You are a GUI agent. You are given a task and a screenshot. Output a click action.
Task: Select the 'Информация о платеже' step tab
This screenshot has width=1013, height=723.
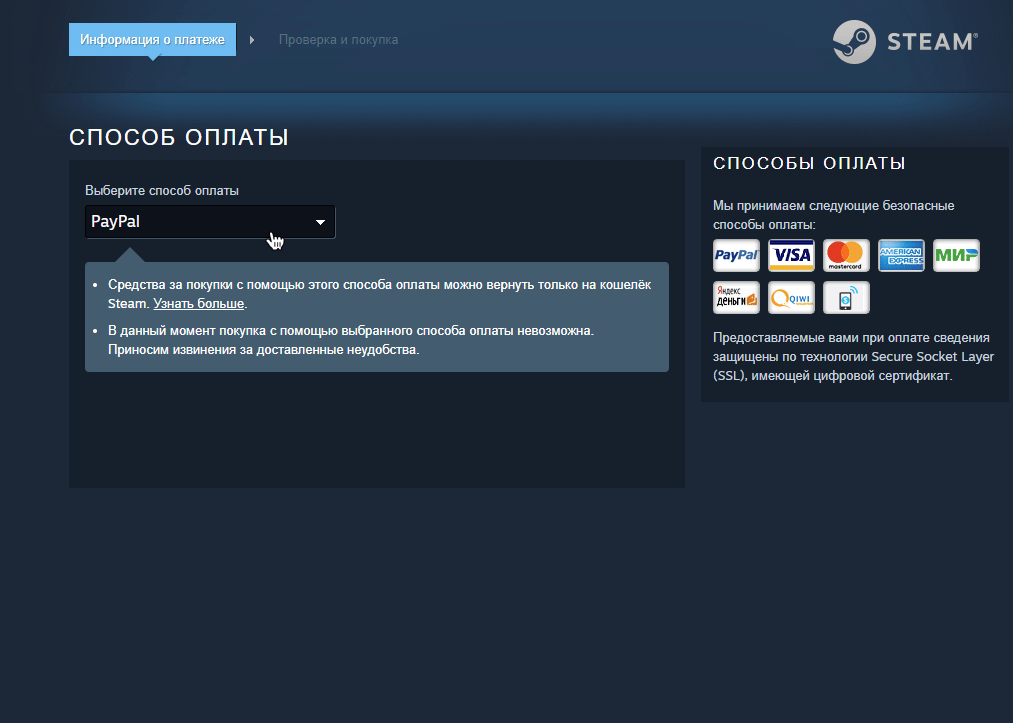(x=152, y=39)
